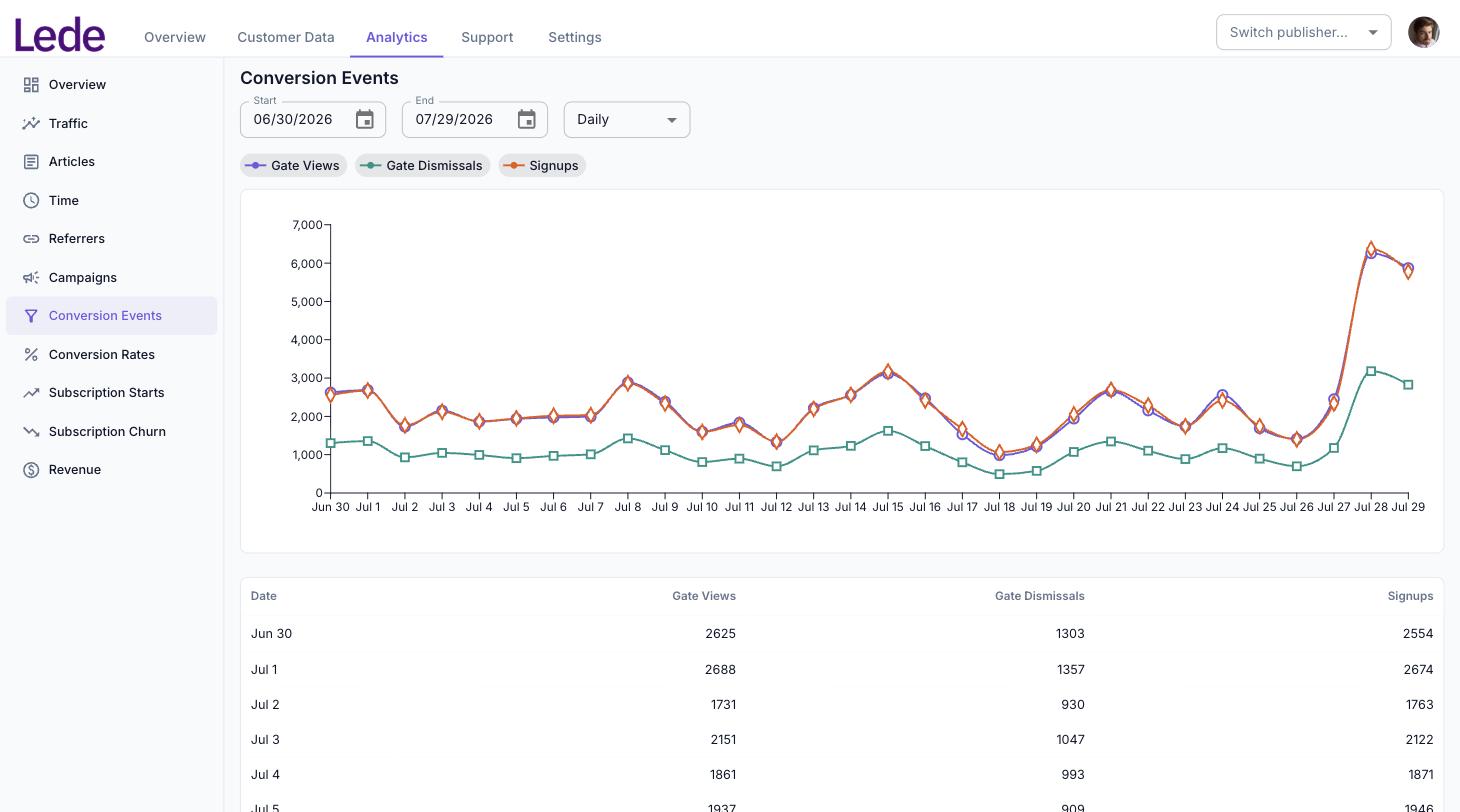
Task: Open Articles in the sidebar
Action: pos(112,162)
